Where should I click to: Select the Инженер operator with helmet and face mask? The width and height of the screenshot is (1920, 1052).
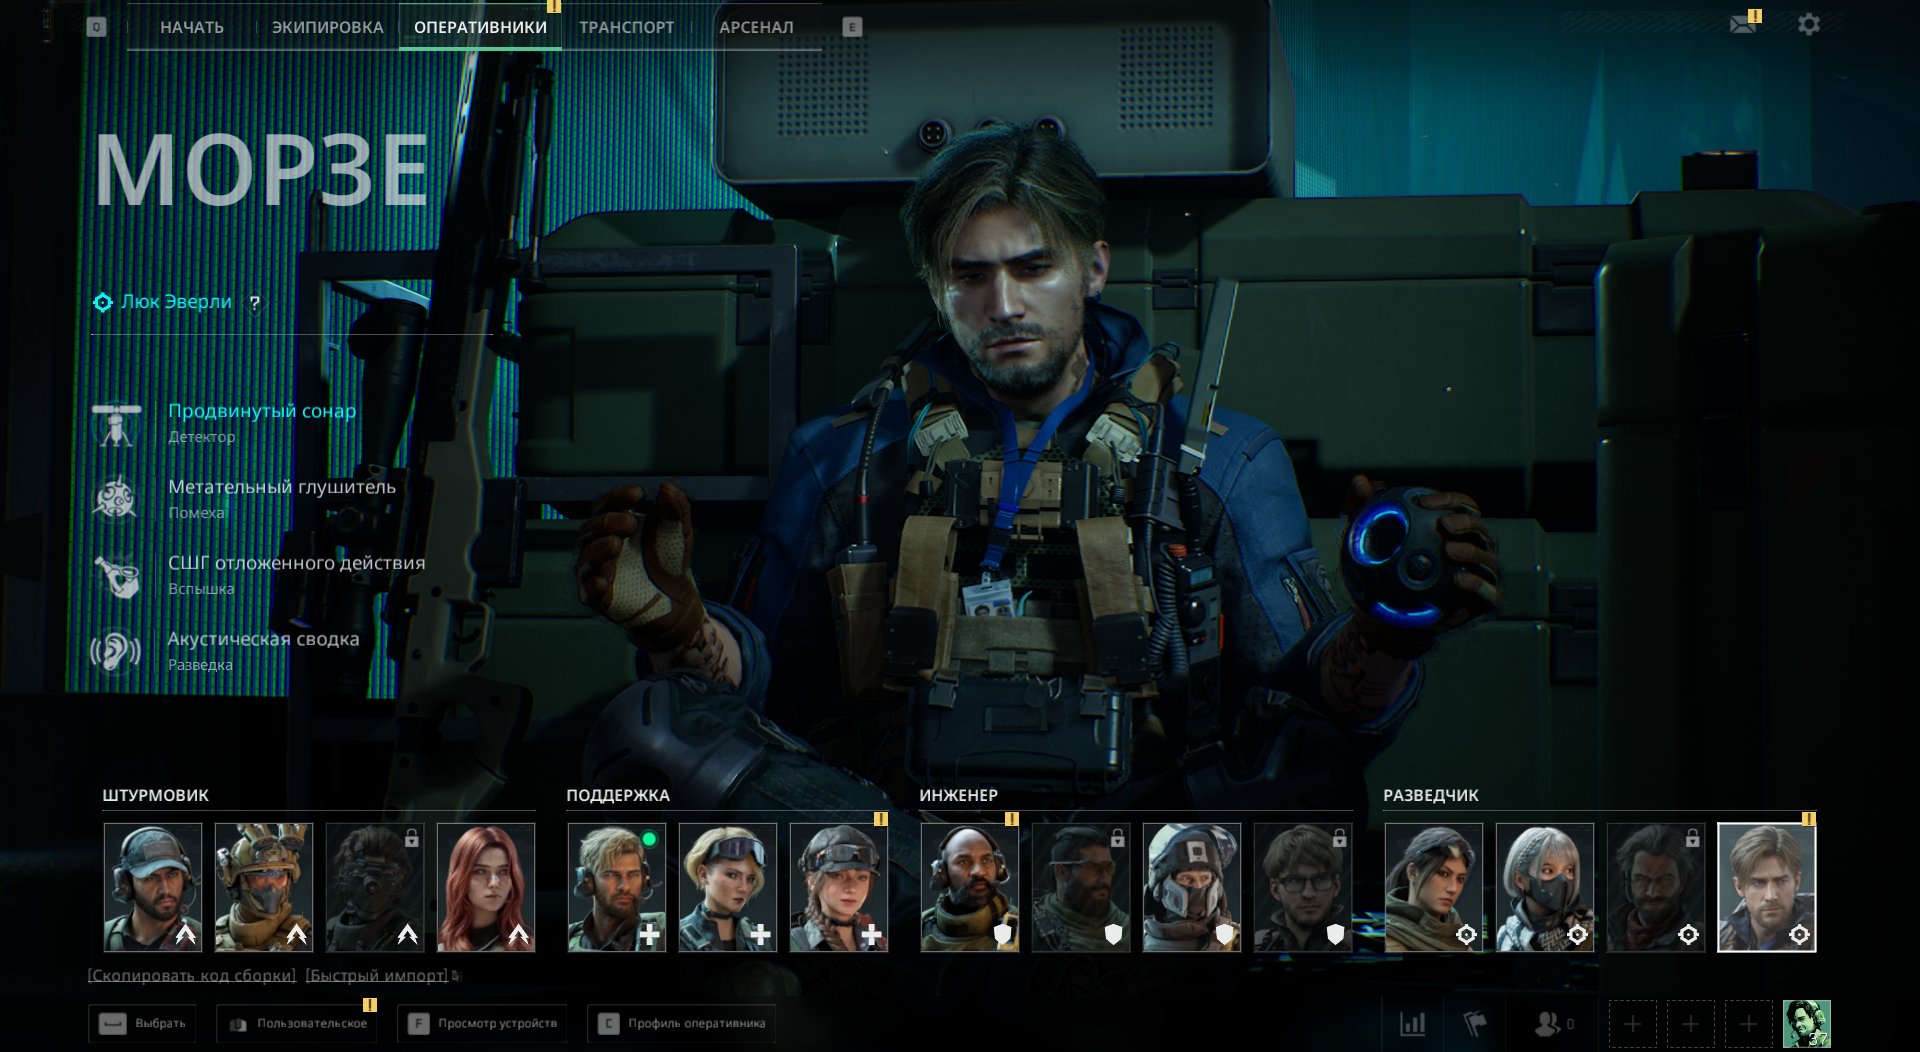point(1192,887)
